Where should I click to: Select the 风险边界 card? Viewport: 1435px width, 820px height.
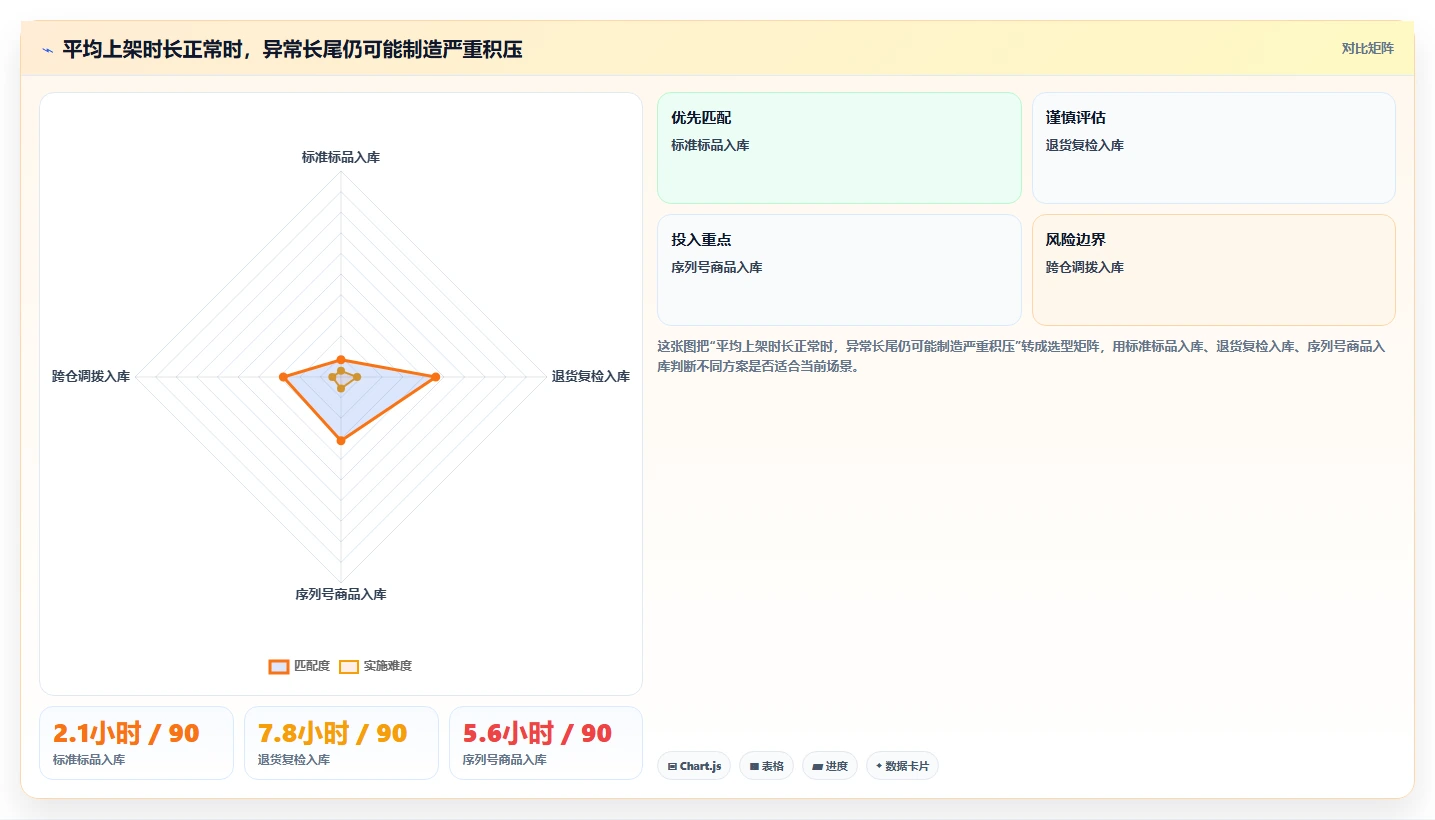(x=1213, y=270)
